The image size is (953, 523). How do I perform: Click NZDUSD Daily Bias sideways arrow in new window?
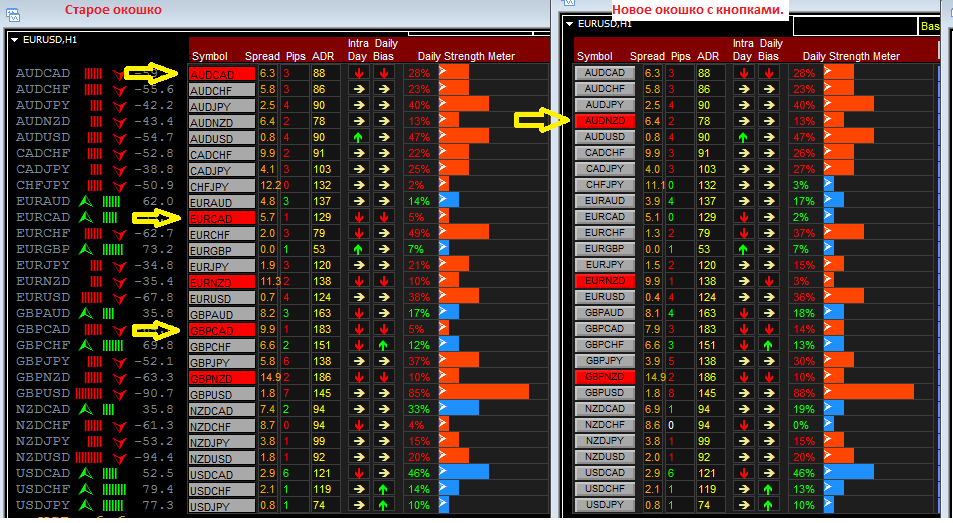pos(769,457)
